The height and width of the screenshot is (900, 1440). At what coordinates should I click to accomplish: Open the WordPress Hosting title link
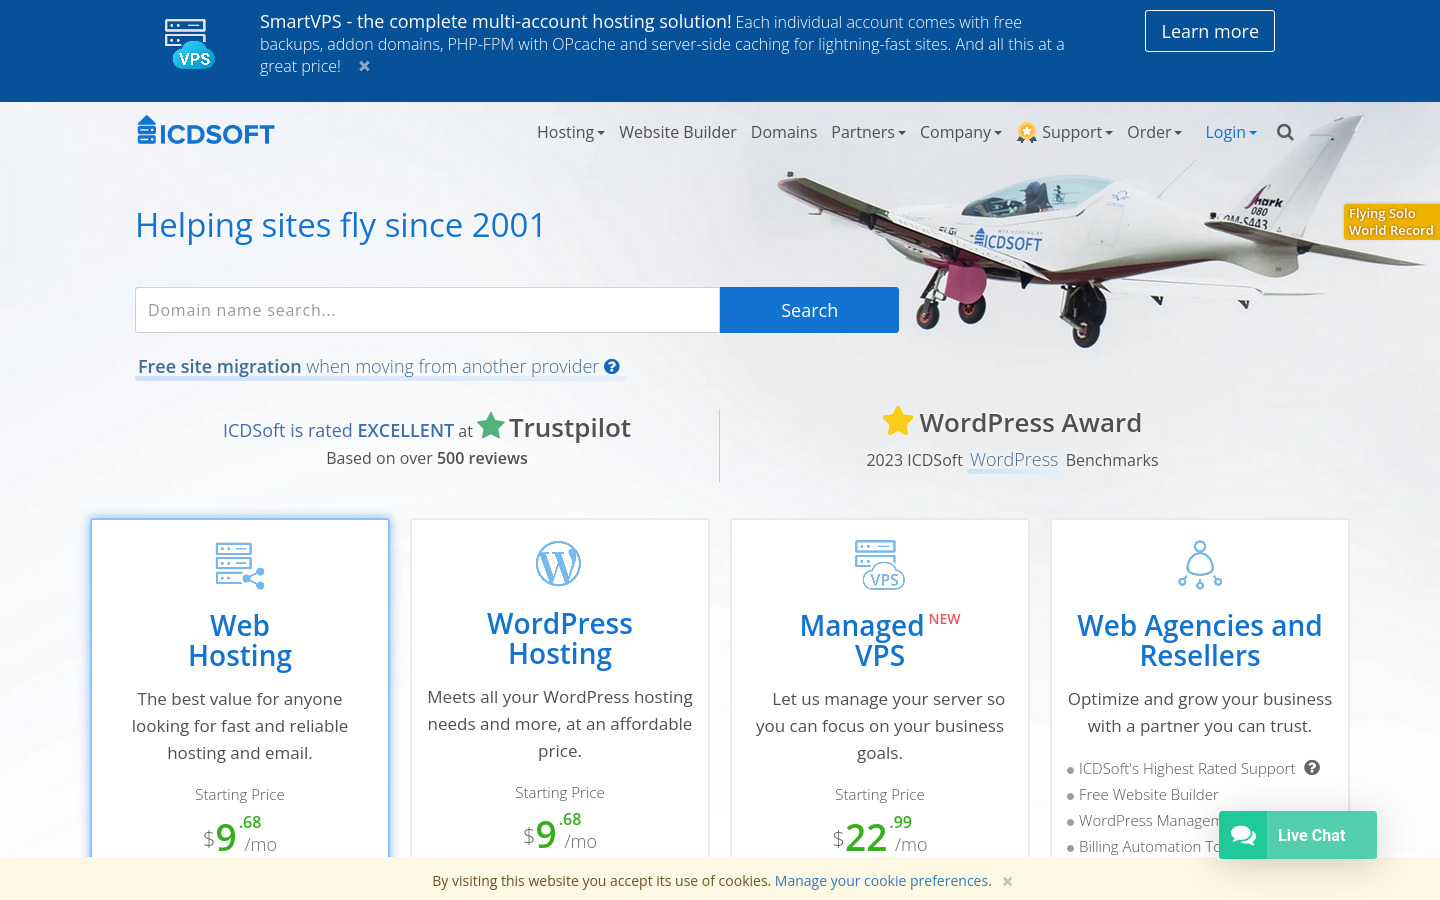pos(560,638)
